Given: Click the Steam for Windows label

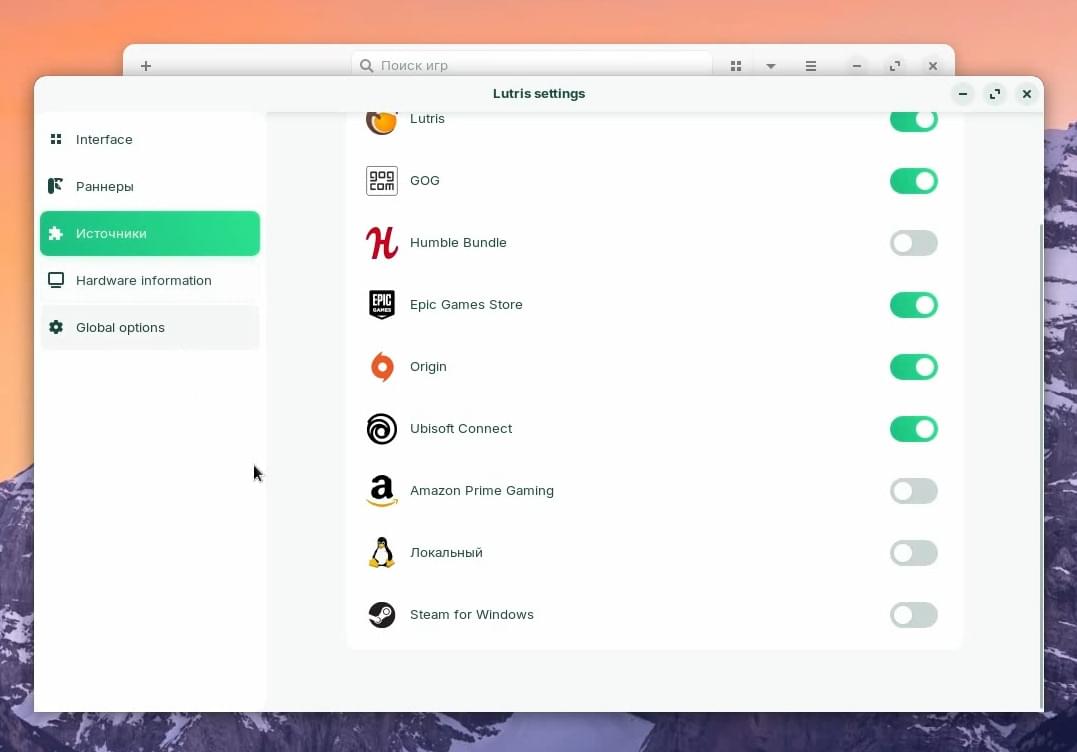Looking at the screenshot, I should coord(472,615).
